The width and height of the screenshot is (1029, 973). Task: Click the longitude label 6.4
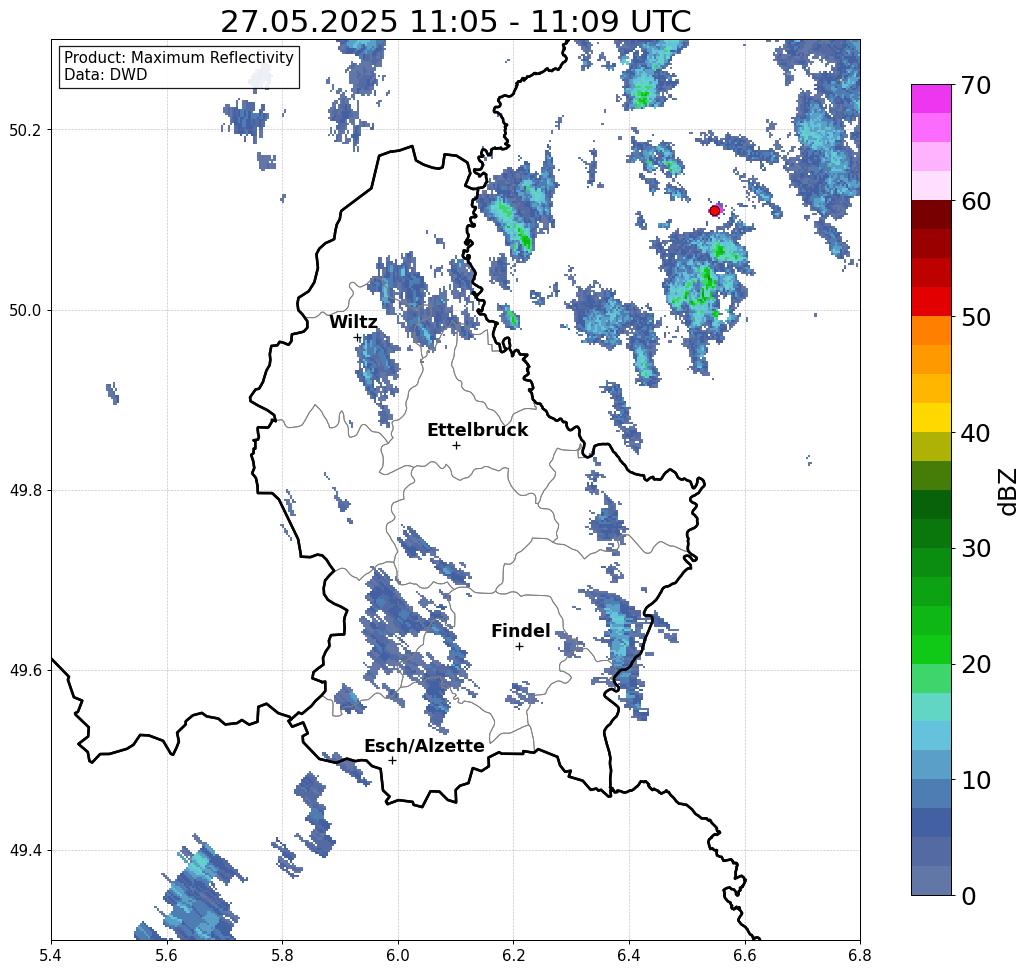point(629,955)
